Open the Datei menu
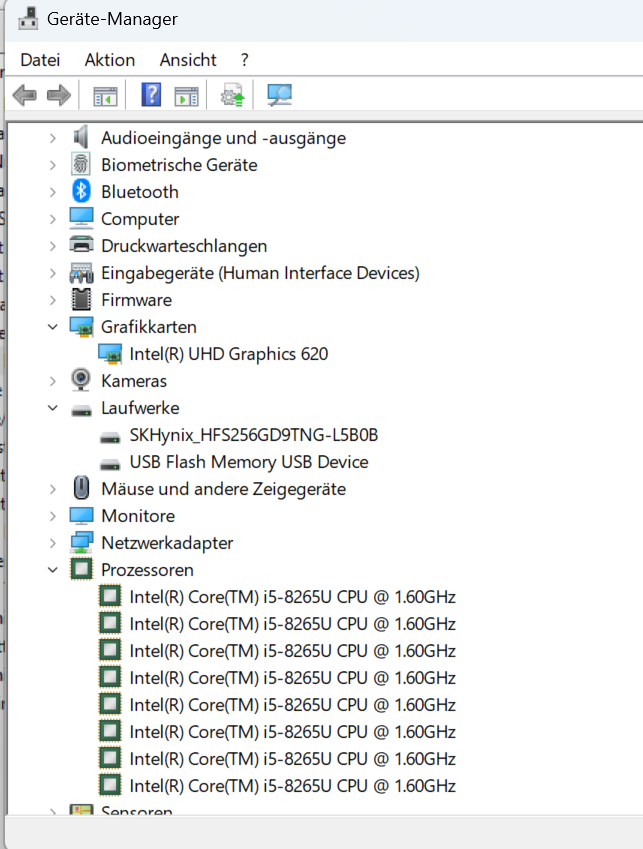Image resolution: width=643 pixels, height=849 pixels. coord(40,60)
